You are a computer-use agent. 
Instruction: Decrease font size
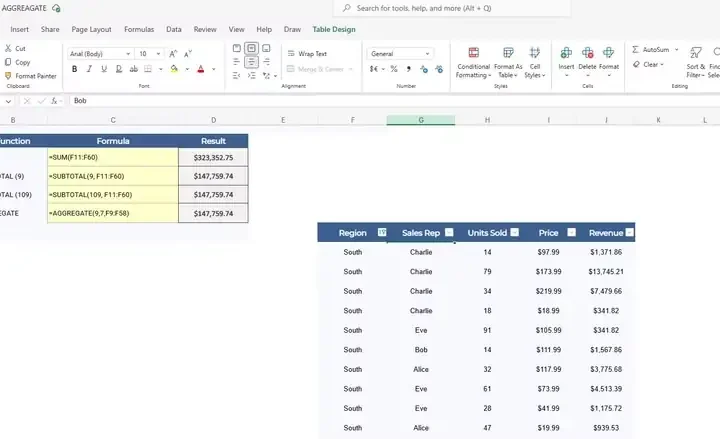(x=187, y=54)
